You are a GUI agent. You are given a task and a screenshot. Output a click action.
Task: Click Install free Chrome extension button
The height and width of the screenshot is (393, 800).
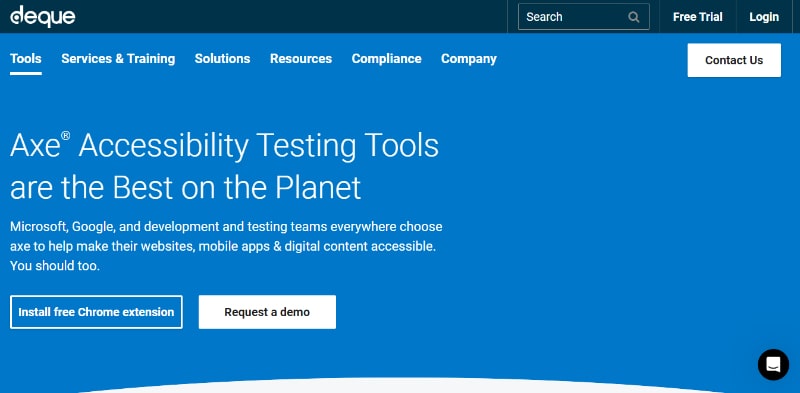point(96,312)
